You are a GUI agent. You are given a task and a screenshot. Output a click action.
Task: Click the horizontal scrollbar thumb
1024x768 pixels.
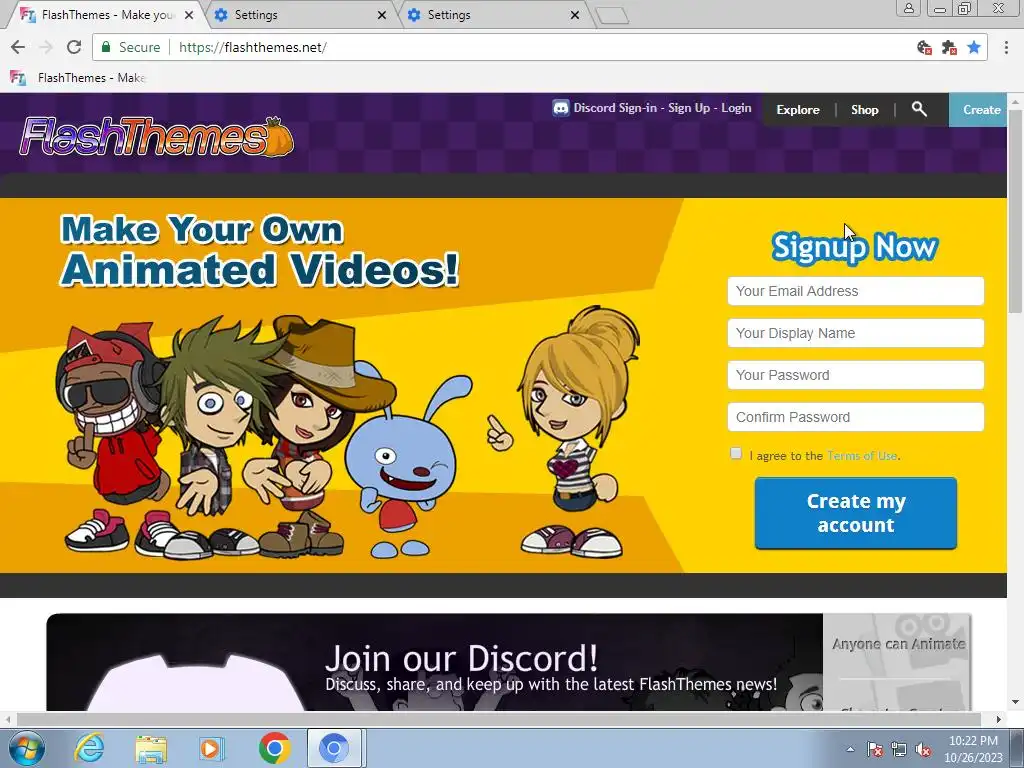(500, 719)
